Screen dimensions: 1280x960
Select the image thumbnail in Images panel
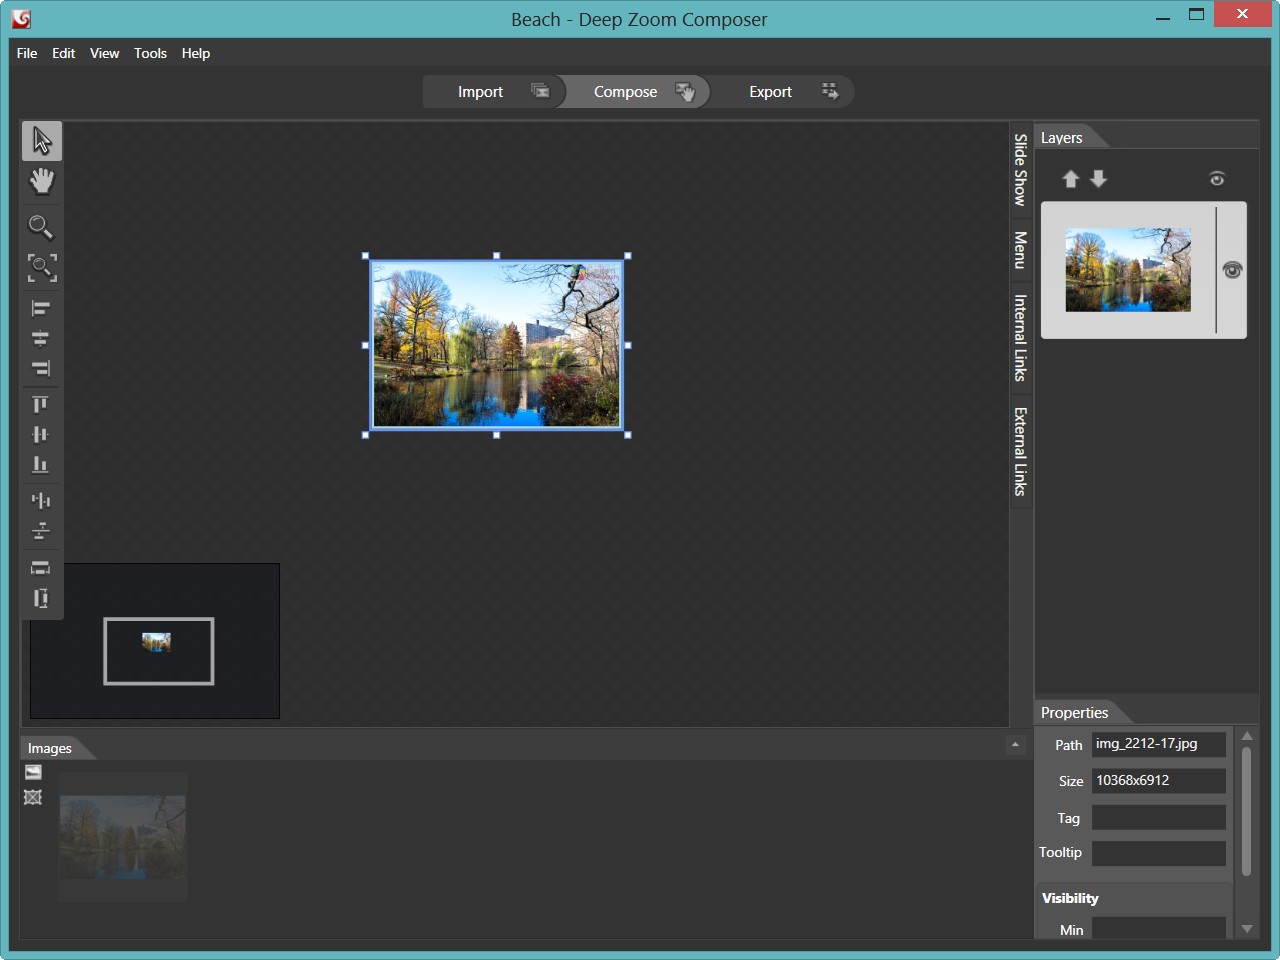click(x=122, y=837)
